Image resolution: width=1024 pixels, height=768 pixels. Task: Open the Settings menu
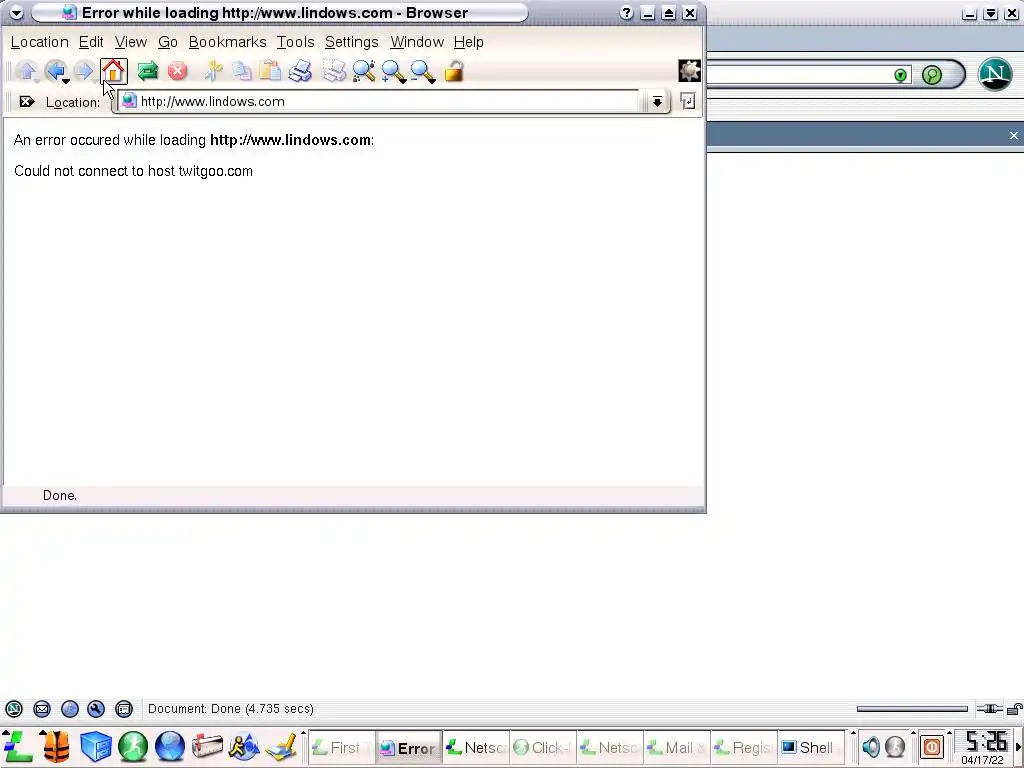coord(351,42)
